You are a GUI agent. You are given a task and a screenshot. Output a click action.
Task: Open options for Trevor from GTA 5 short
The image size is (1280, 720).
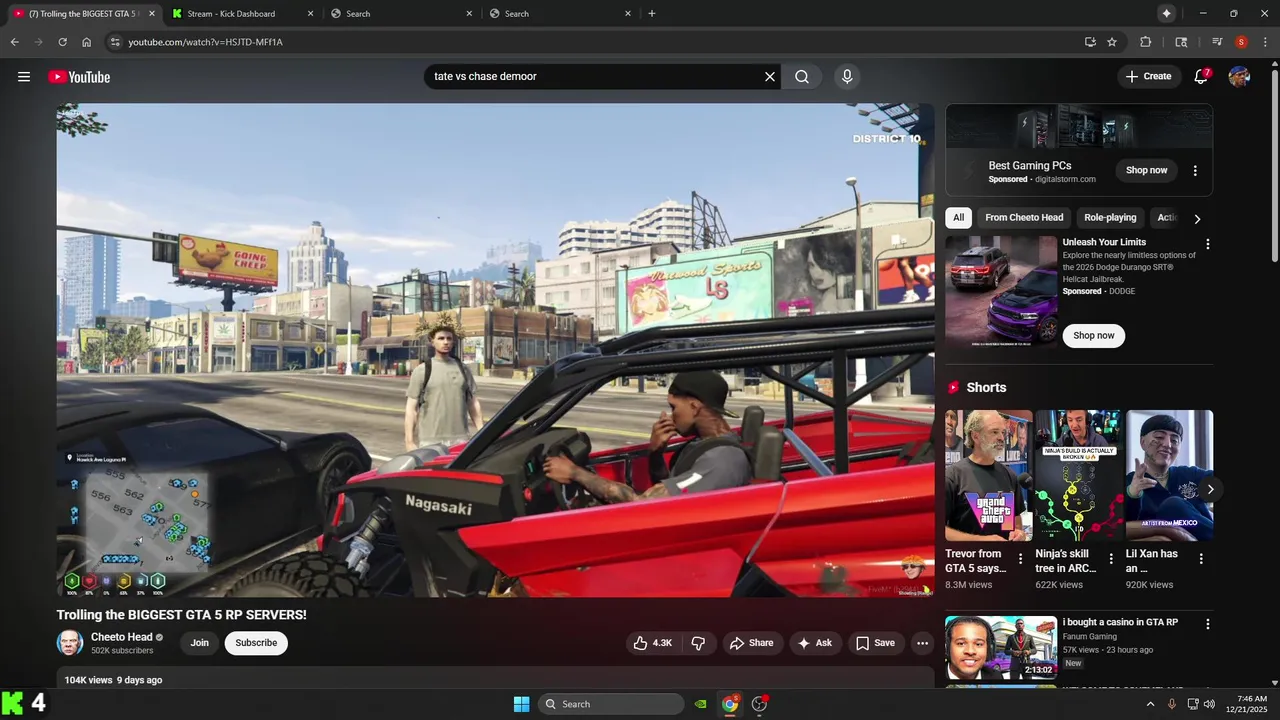(1020, 559)
